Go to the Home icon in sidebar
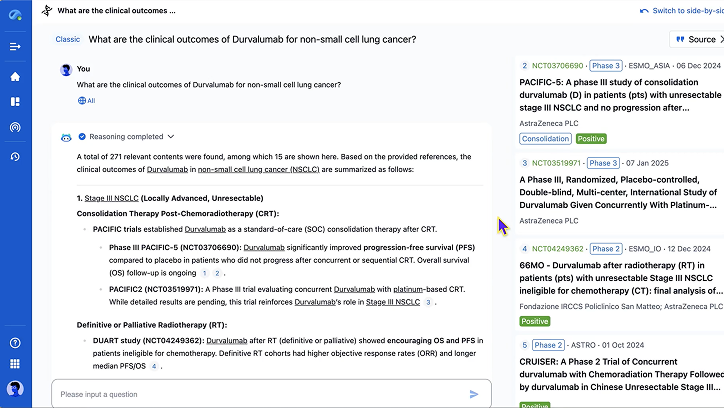The width and height of the screenshot is (724, 408). click(15, 76)
